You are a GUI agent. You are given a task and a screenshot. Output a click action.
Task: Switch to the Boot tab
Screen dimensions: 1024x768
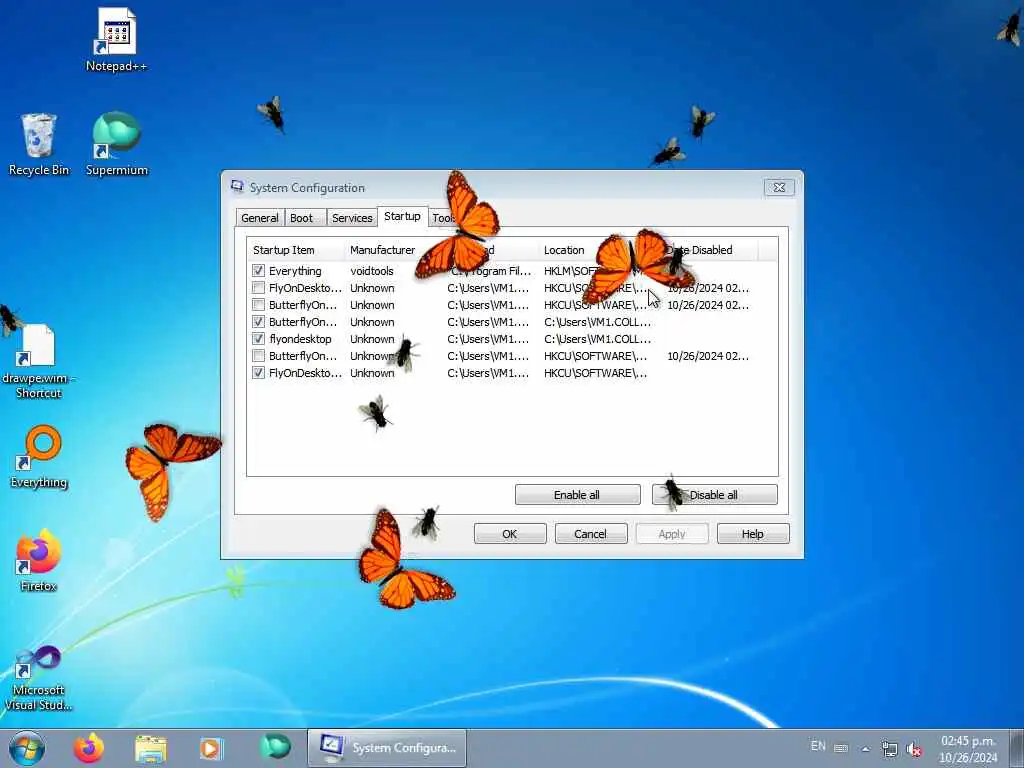pyautogui.click(x=302, y=218)
